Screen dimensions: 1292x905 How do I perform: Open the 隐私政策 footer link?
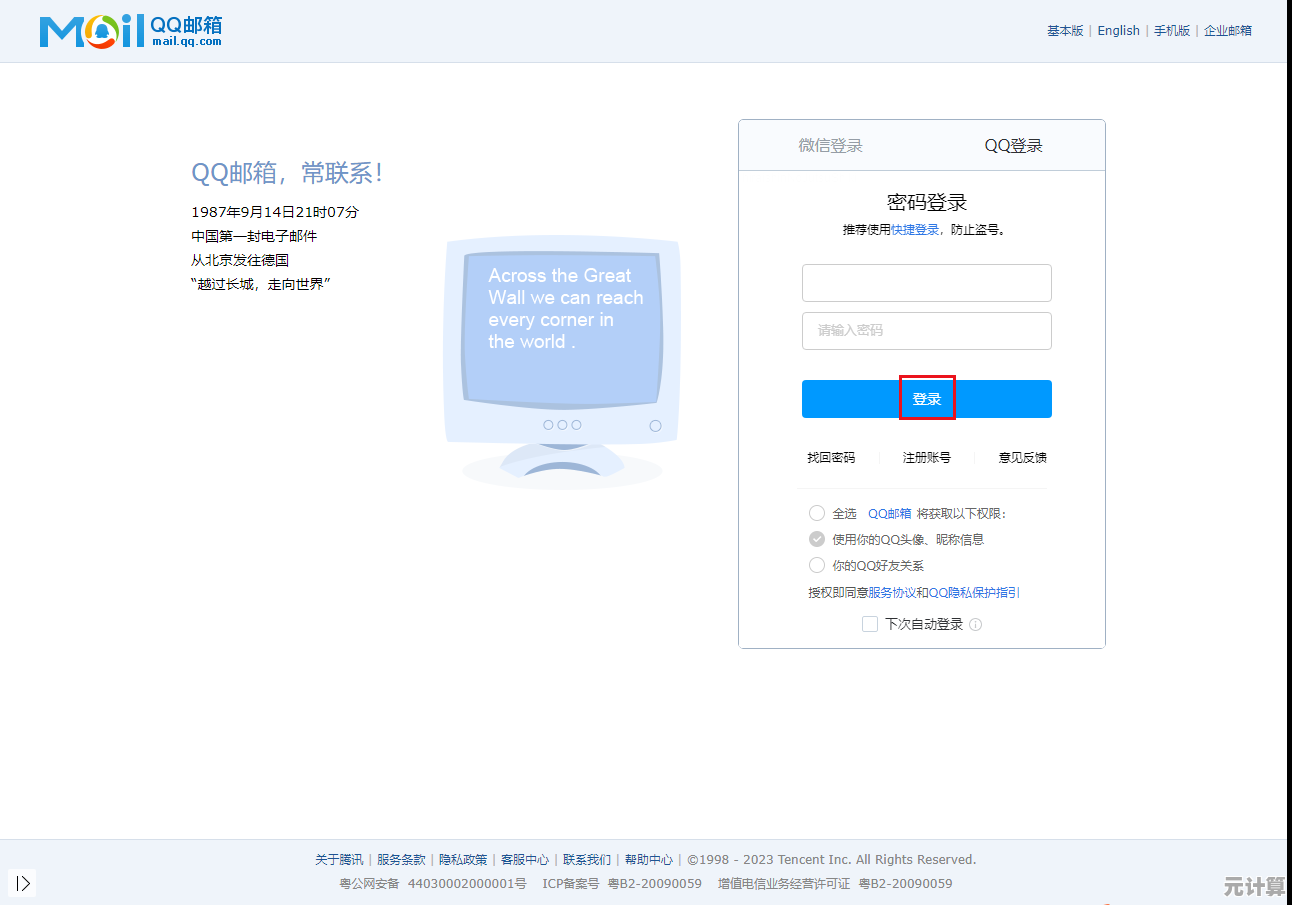463,860
